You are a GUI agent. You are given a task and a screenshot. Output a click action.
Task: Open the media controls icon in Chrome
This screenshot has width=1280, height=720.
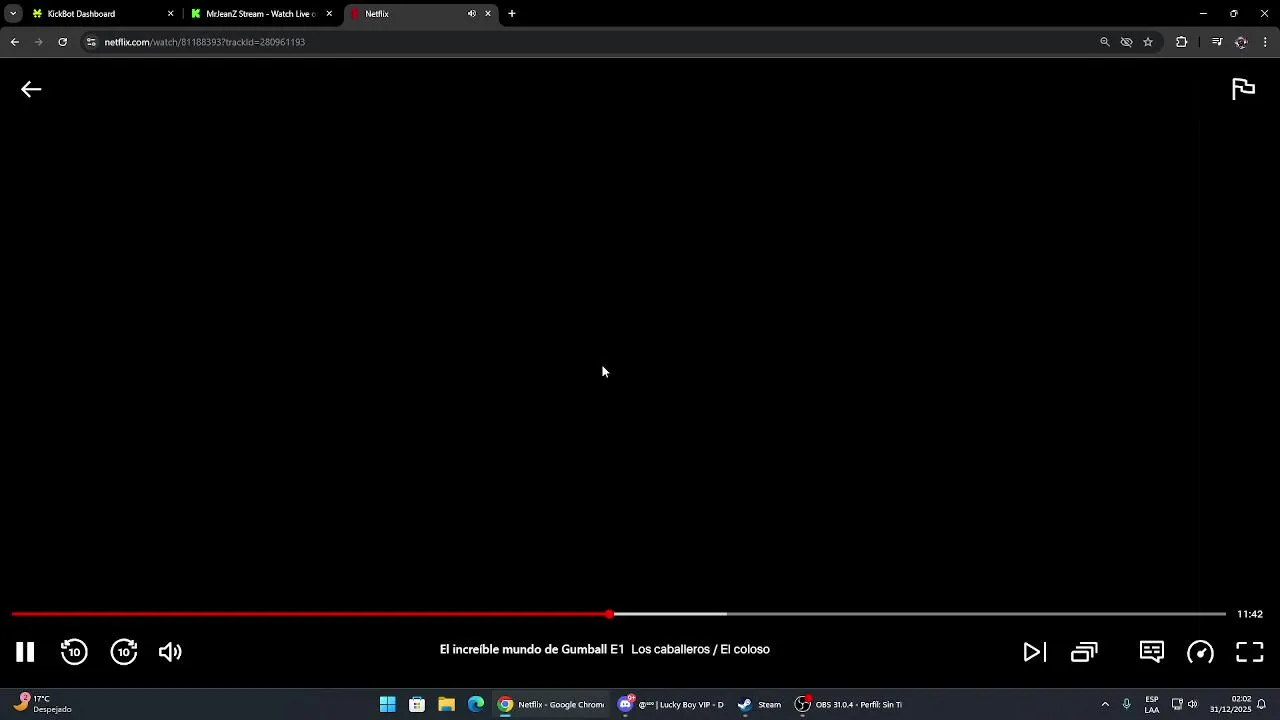click(1217, 42)
